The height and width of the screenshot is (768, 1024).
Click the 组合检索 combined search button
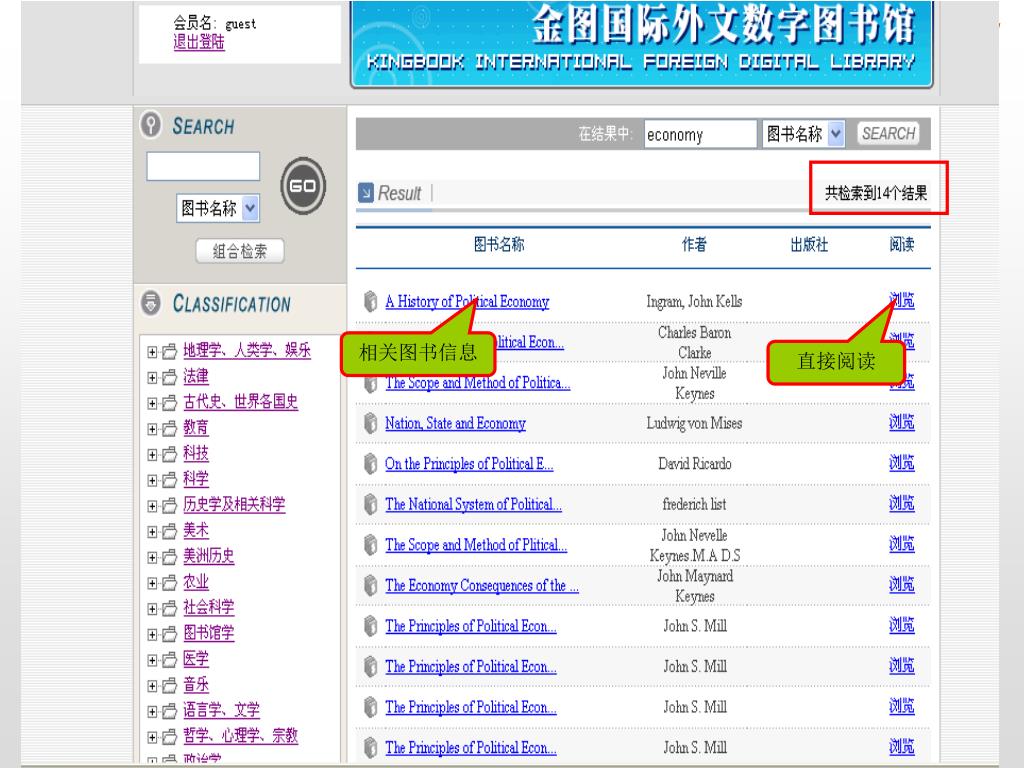coord(240,251)
